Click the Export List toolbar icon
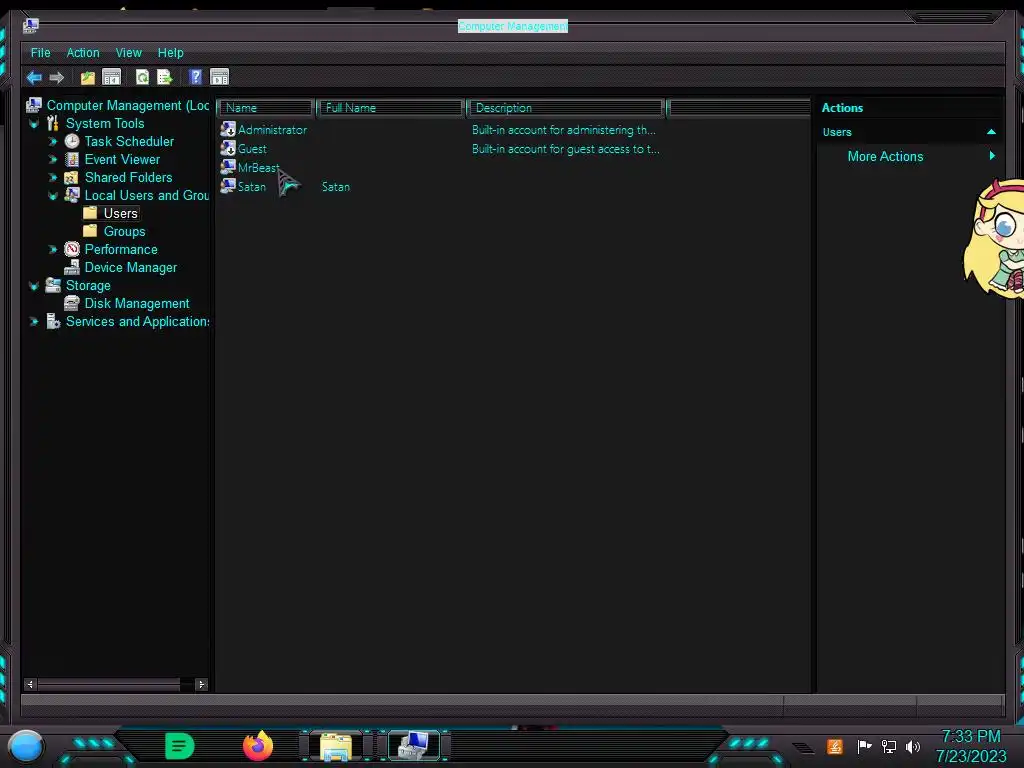 [165, 77]
